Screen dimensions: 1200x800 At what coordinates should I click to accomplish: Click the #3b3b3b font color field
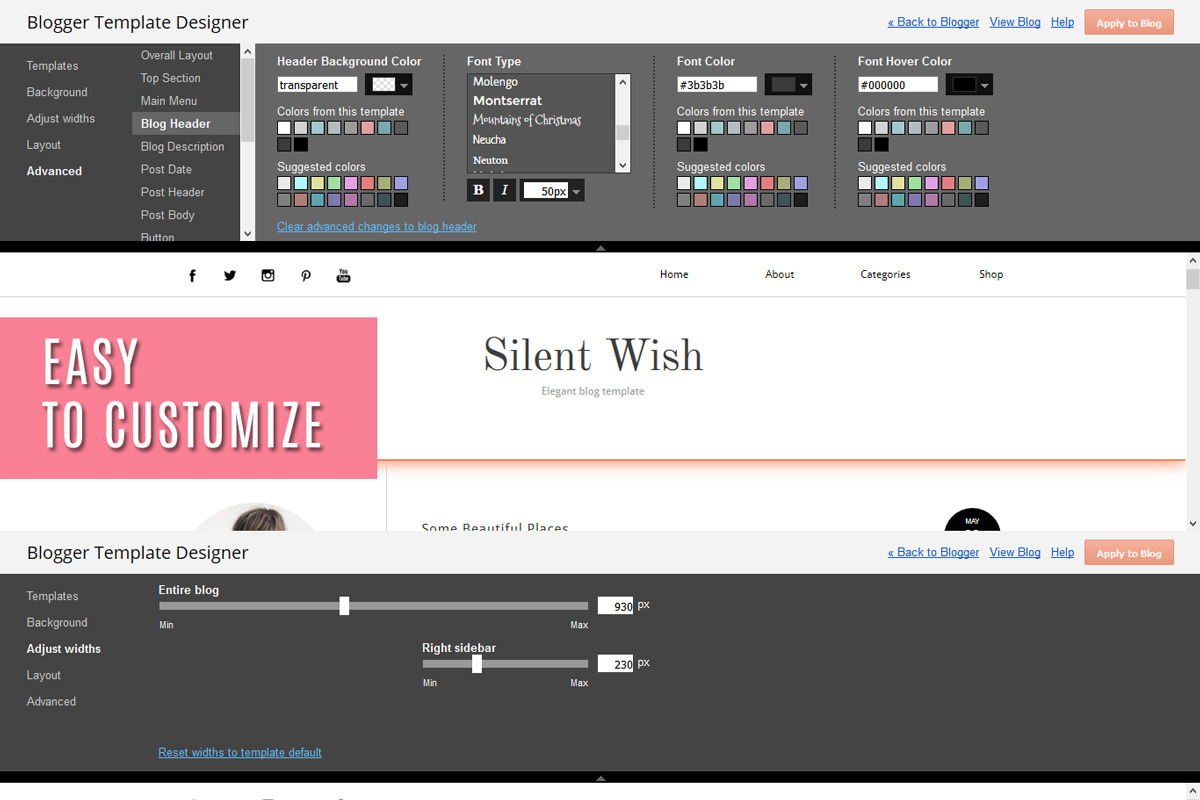717,85
